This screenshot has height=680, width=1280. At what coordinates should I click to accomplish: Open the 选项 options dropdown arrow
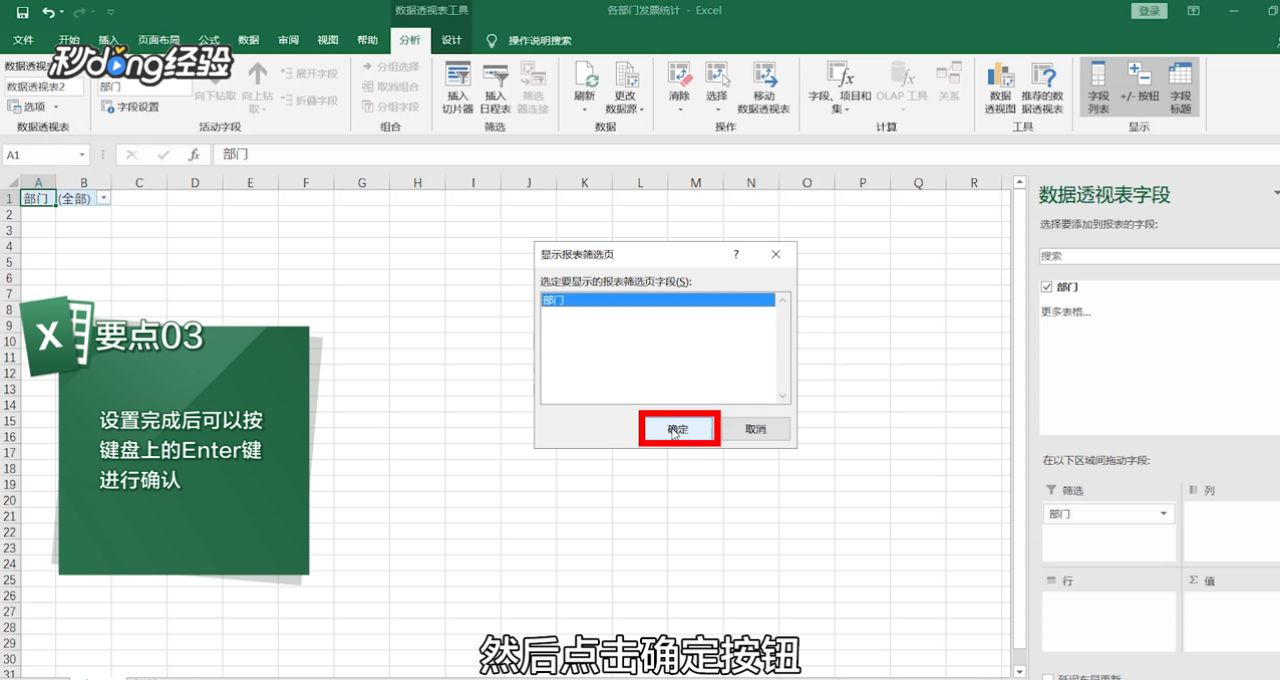pos(56,107)
